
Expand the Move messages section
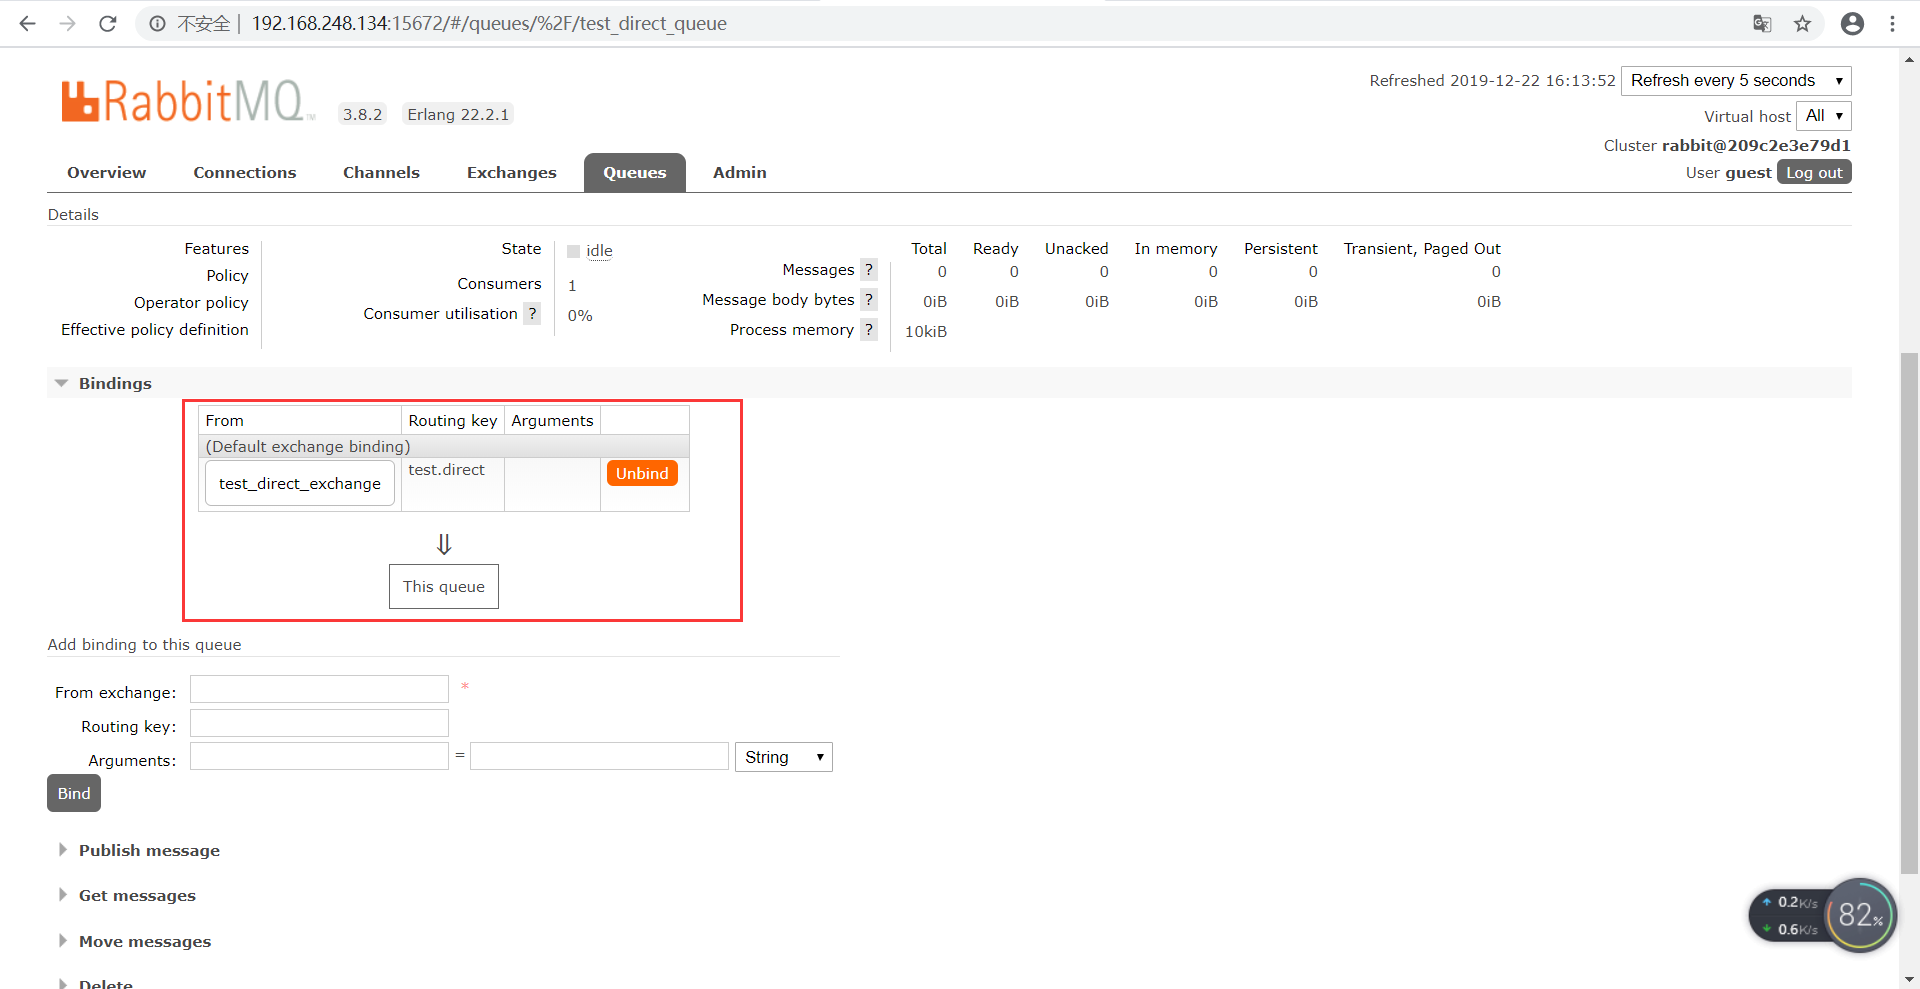[145, 941]
